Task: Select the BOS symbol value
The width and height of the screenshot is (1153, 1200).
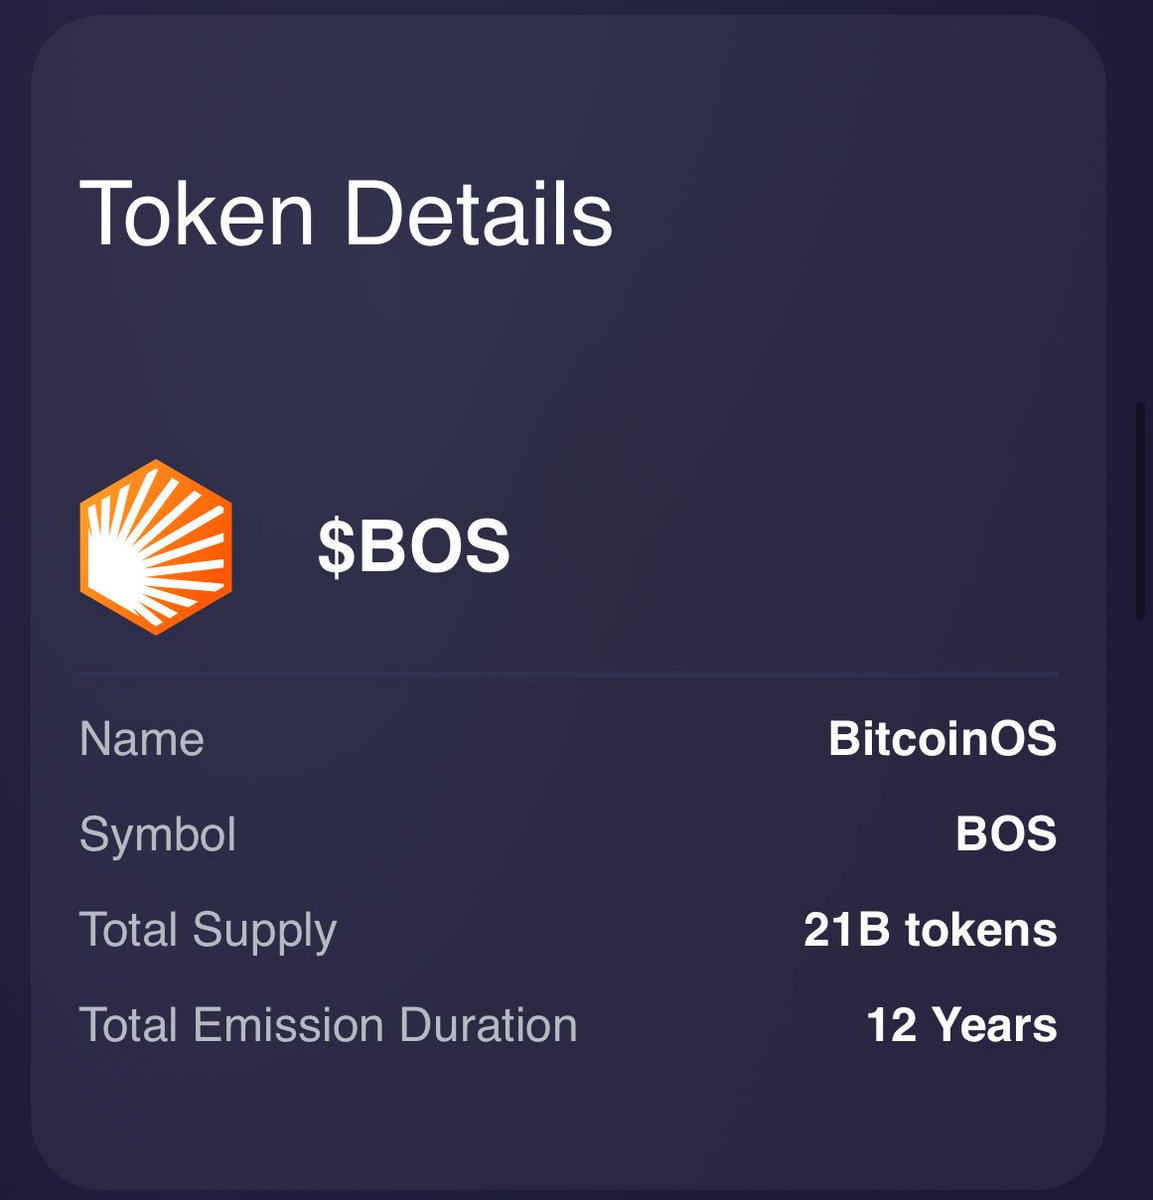Action: click(1006, 835)
